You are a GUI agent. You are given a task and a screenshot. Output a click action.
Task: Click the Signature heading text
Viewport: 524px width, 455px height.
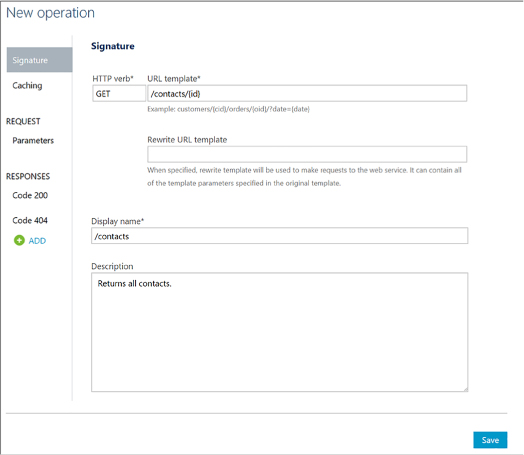point(113,46)
